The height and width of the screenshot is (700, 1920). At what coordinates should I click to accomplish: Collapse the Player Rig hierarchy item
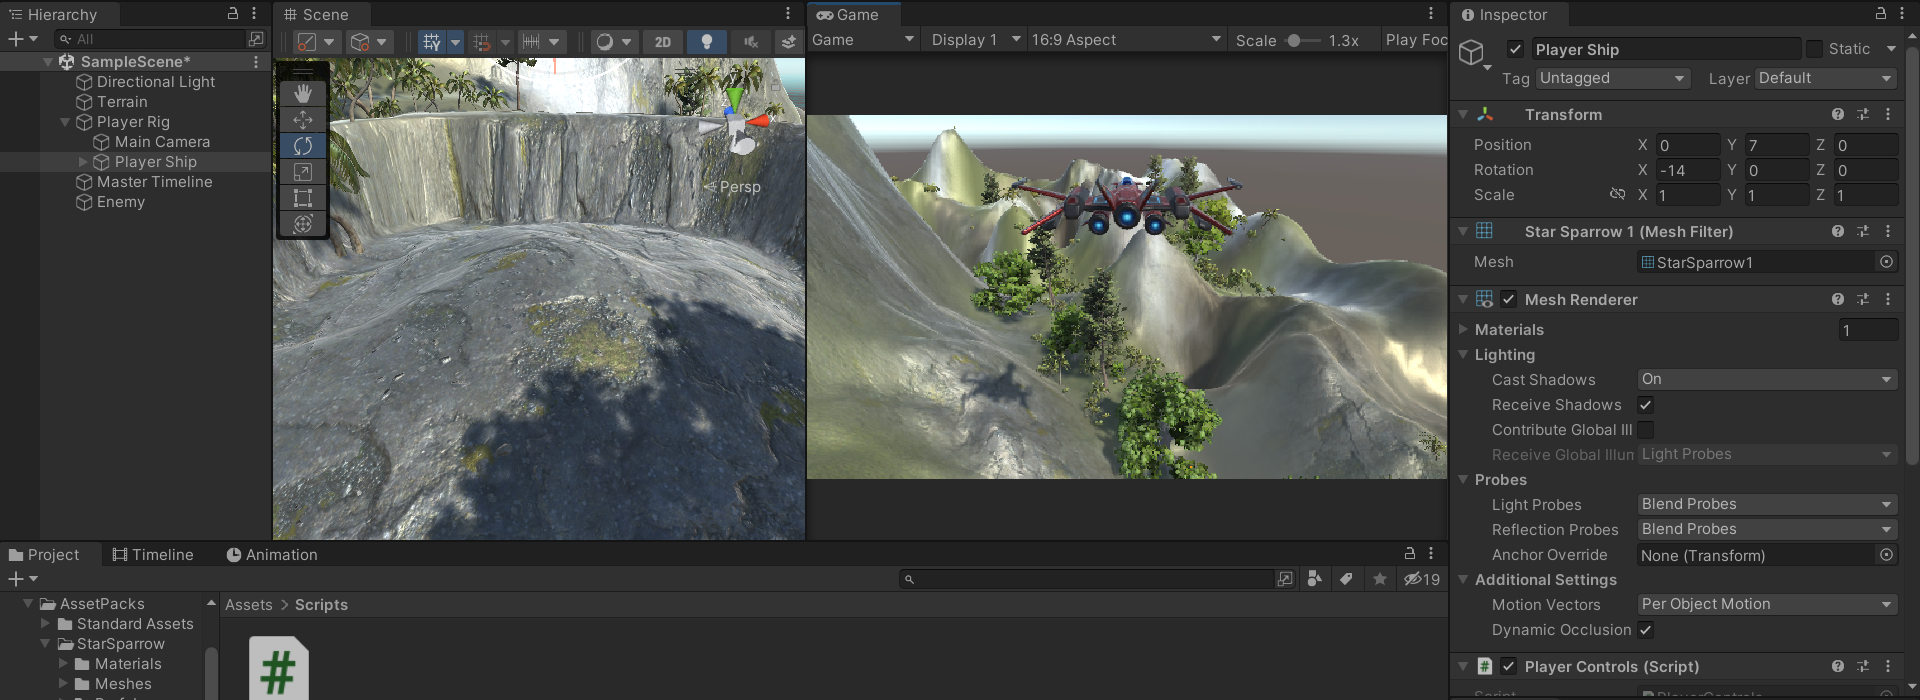65,122
